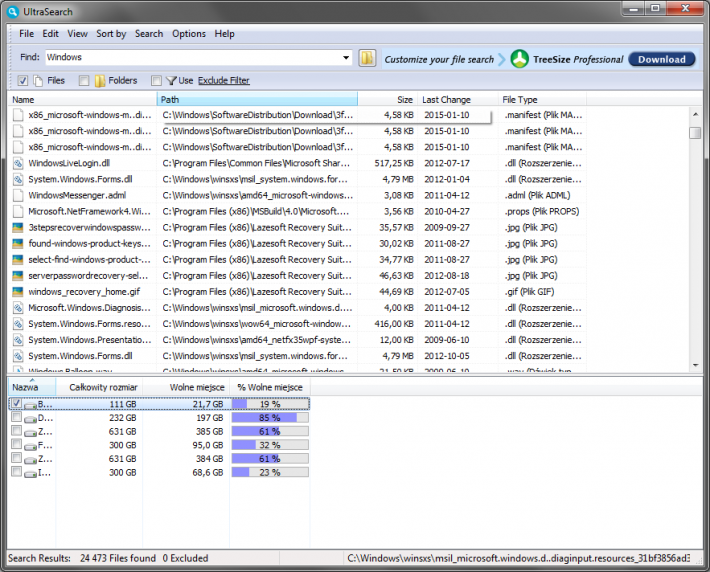The width and height of the screenshot is (710, 572).
Task: Check the drive with 68,6 GB free
Action: (16, 472)
